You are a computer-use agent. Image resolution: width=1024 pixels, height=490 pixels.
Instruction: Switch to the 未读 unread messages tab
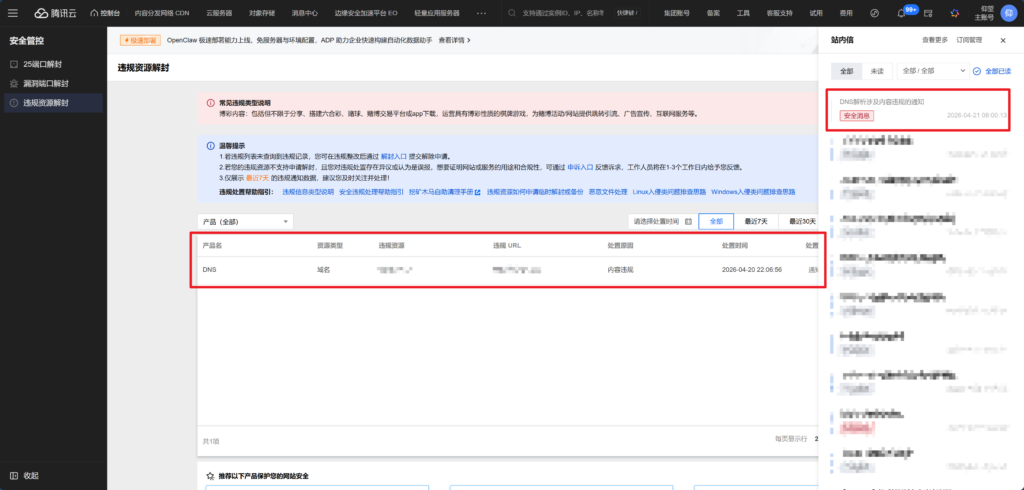(877, 72)
